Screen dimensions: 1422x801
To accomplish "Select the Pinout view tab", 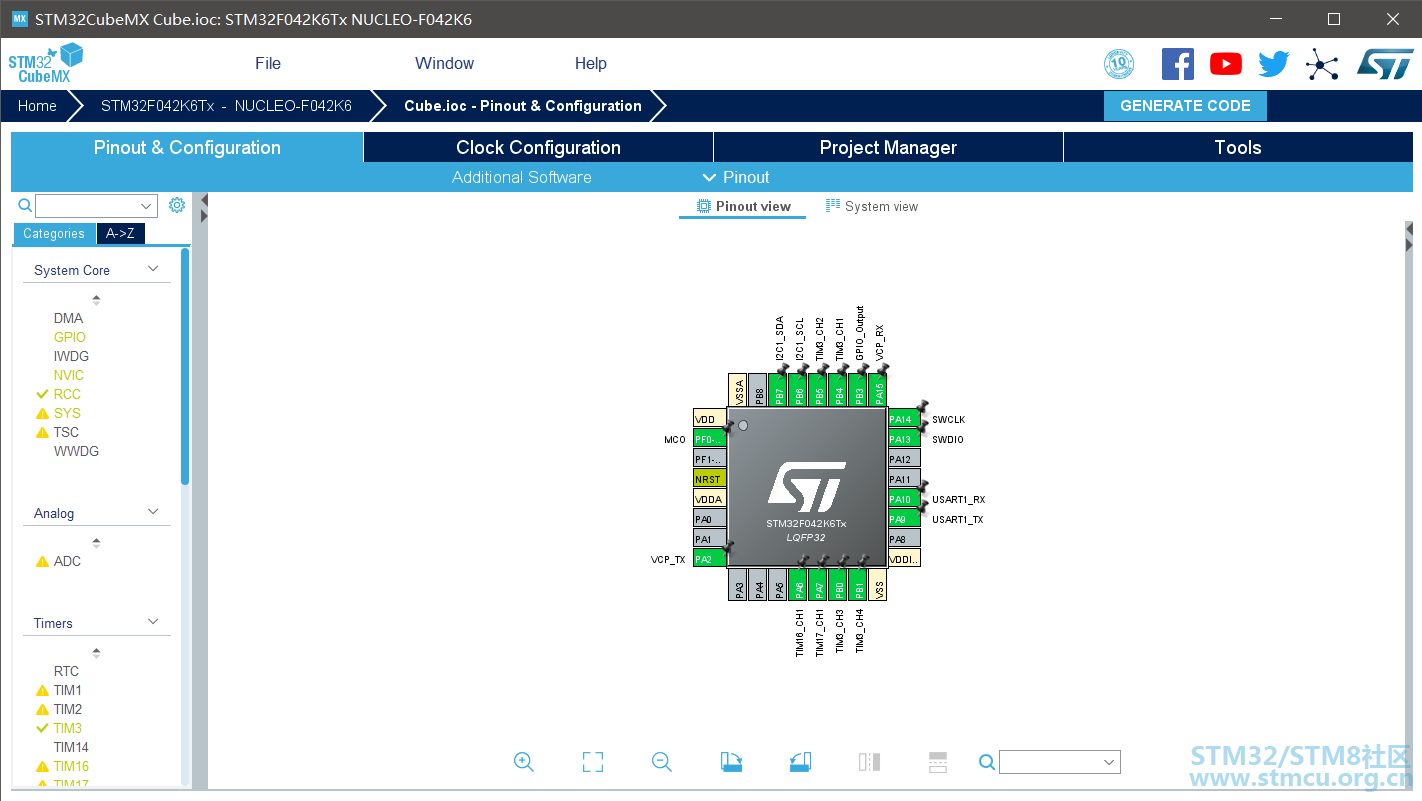I will [x=743, y=206].
